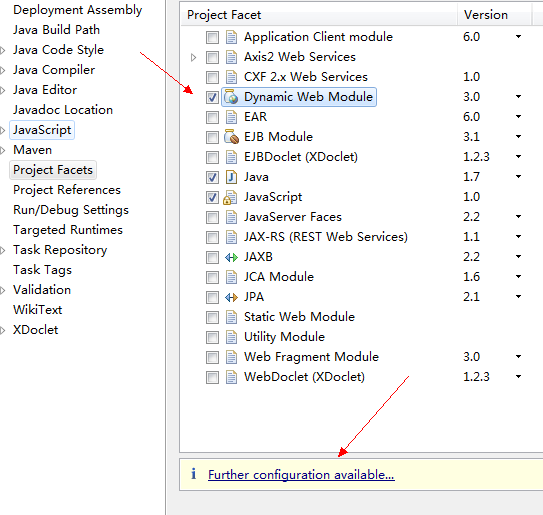Screen dimensions: 543x515
Task: Open the JPA version dropdown
Action: coord(518,297)
